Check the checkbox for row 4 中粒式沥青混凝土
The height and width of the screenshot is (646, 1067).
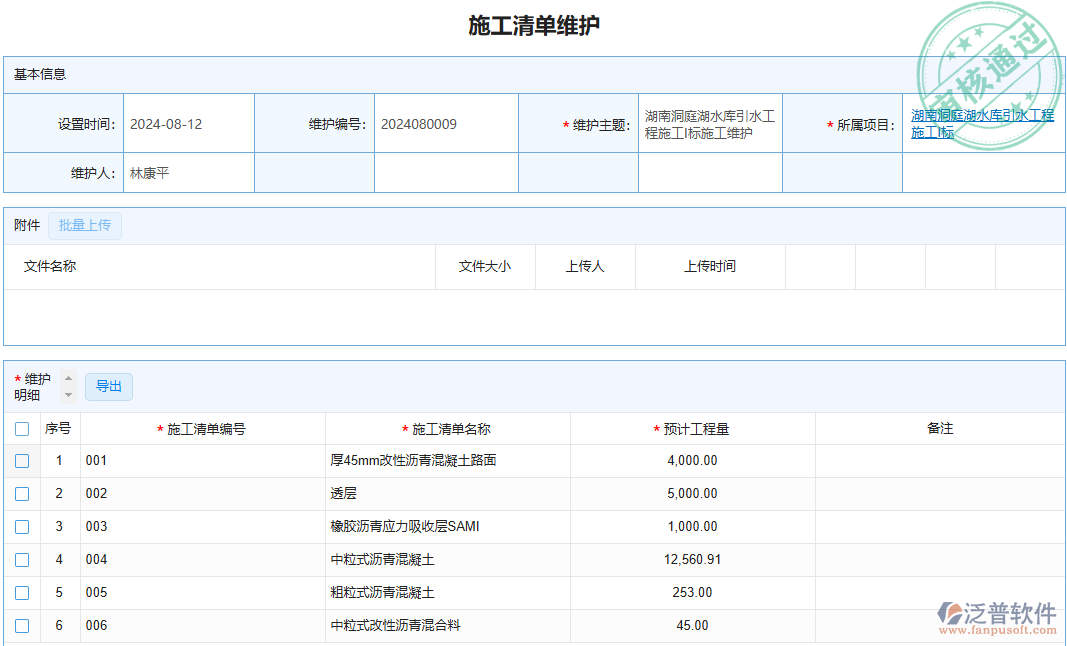[x=22, y=560]
